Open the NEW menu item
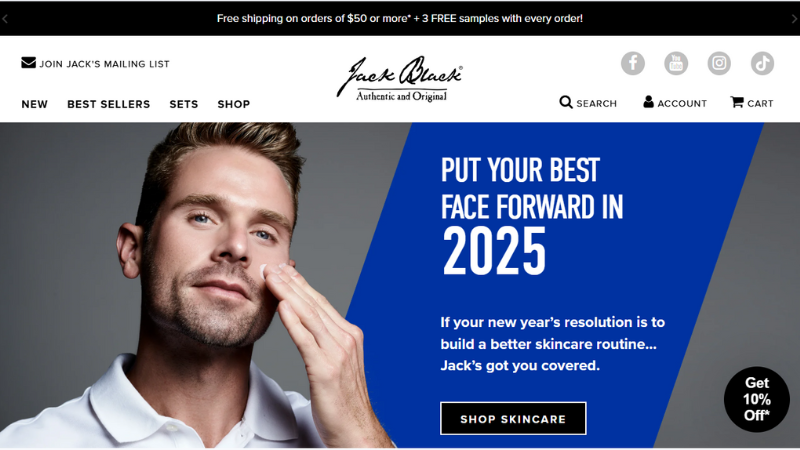The width and height of the screenshot is (800, 450). pyautogui.click(x=35, y=104)
